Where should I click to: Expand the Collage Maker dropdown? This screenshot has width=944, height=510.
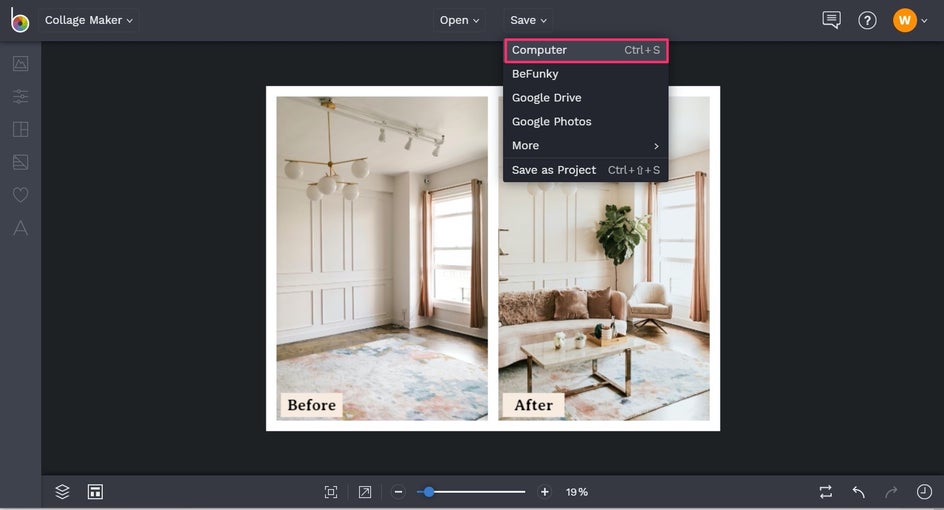(x=88, y=20)
